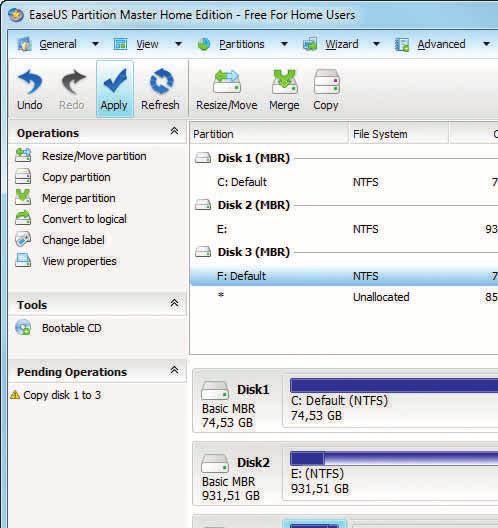The width and height of the screenshot is (498, 528).
Task: Collapse the Operations panel
Action: coord(174,131)
